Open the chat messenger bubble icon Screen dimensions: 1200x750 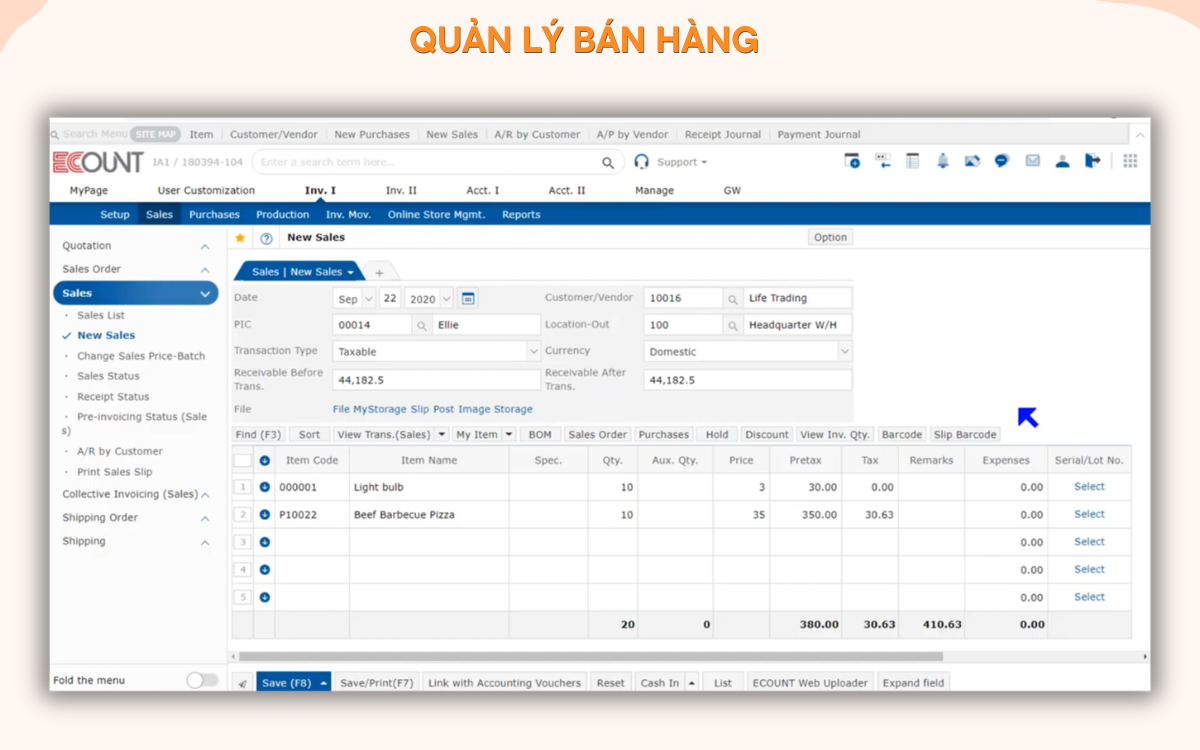pos(1002,161)
